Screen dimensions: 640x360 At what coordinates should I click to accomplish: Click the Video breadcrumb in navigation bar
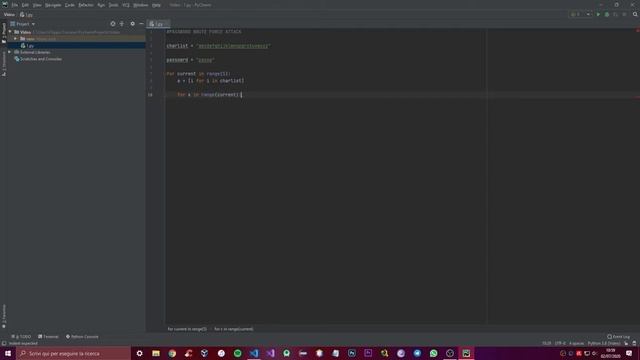[x=9, y=15]
